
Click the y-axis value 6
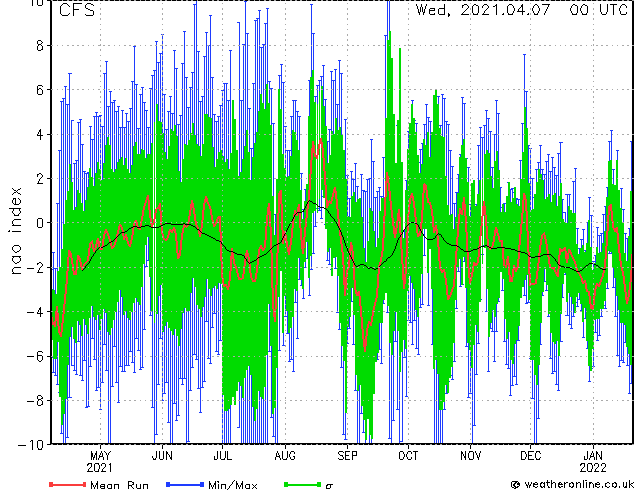[40, 90]
